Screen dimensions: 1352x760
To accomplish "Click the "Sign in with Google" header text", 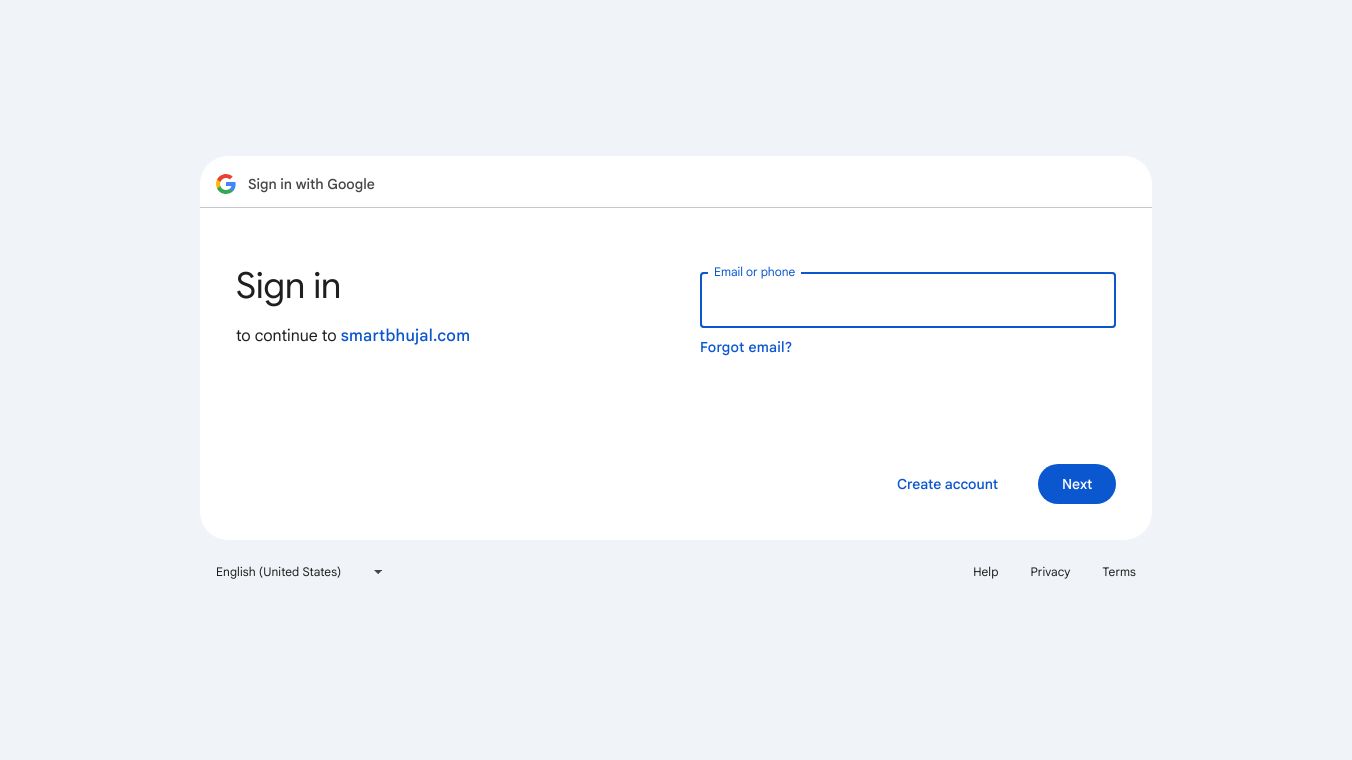I will tap(311, 184).
